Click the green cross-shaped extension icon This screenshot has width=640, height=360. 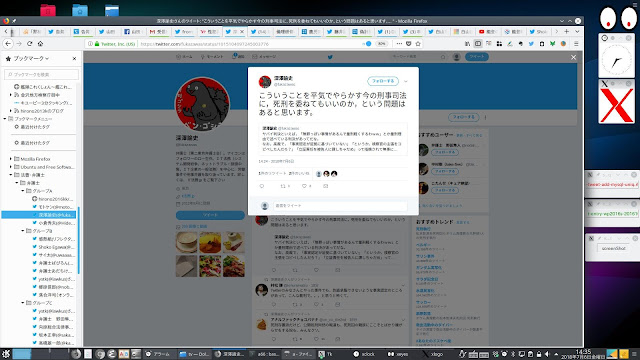tap(552, 44)
